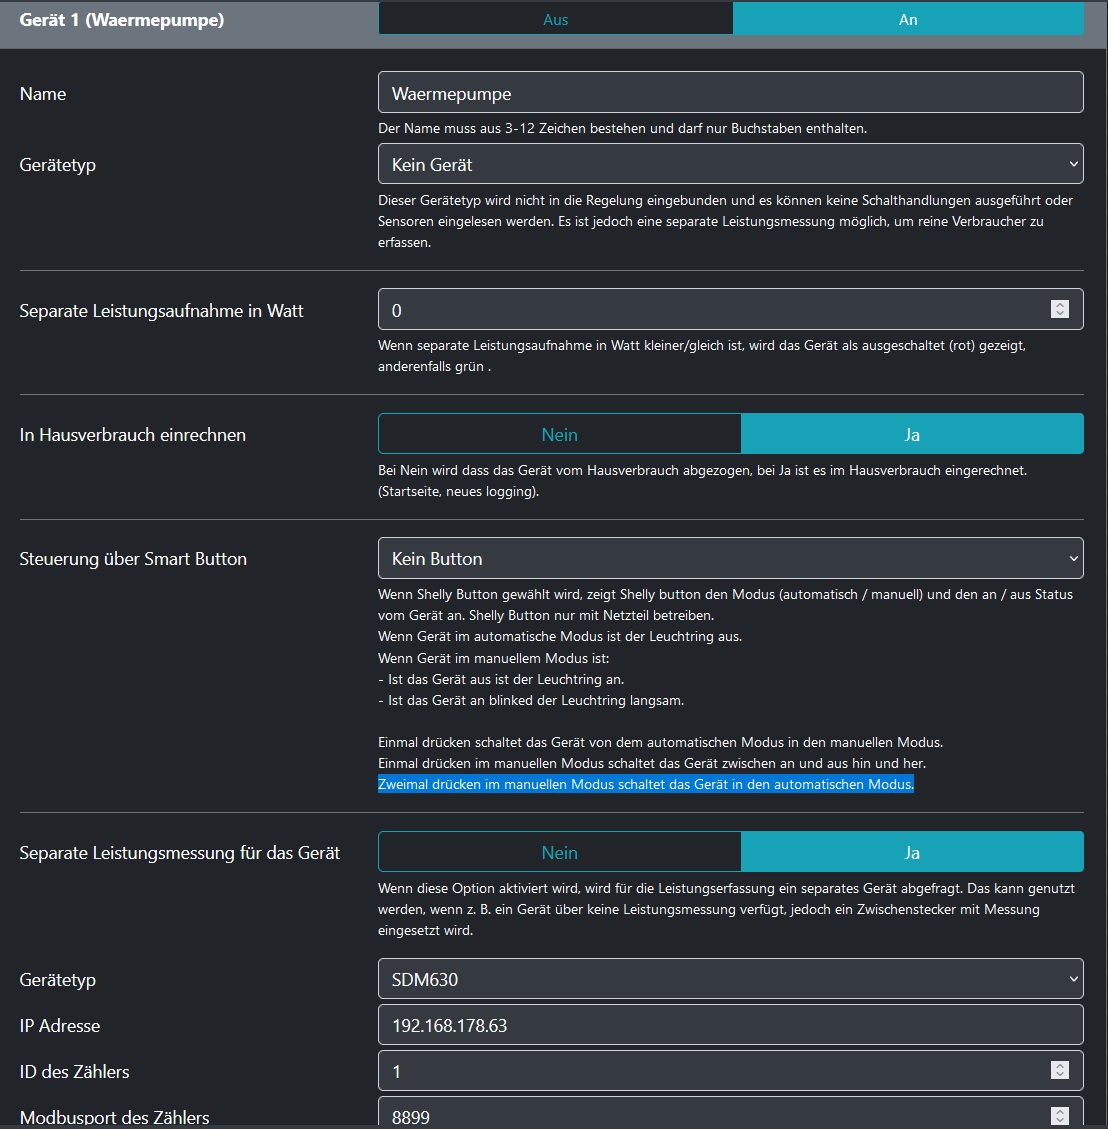The width and height of the screenshot is (1108, 1129).
Task: Open the Steuerung über Smart Button dropdown
Action: (x=730, y=558)
